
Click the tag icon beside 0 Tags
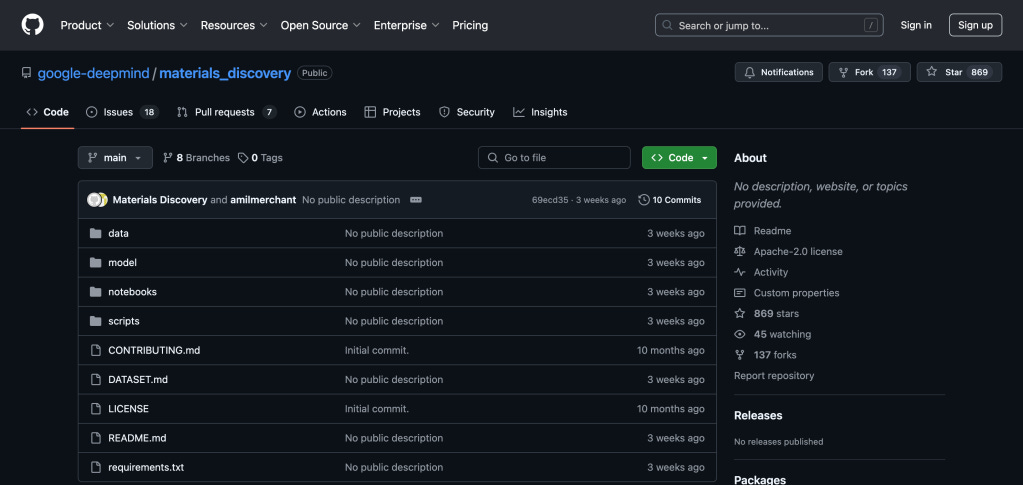coord(243,158)
